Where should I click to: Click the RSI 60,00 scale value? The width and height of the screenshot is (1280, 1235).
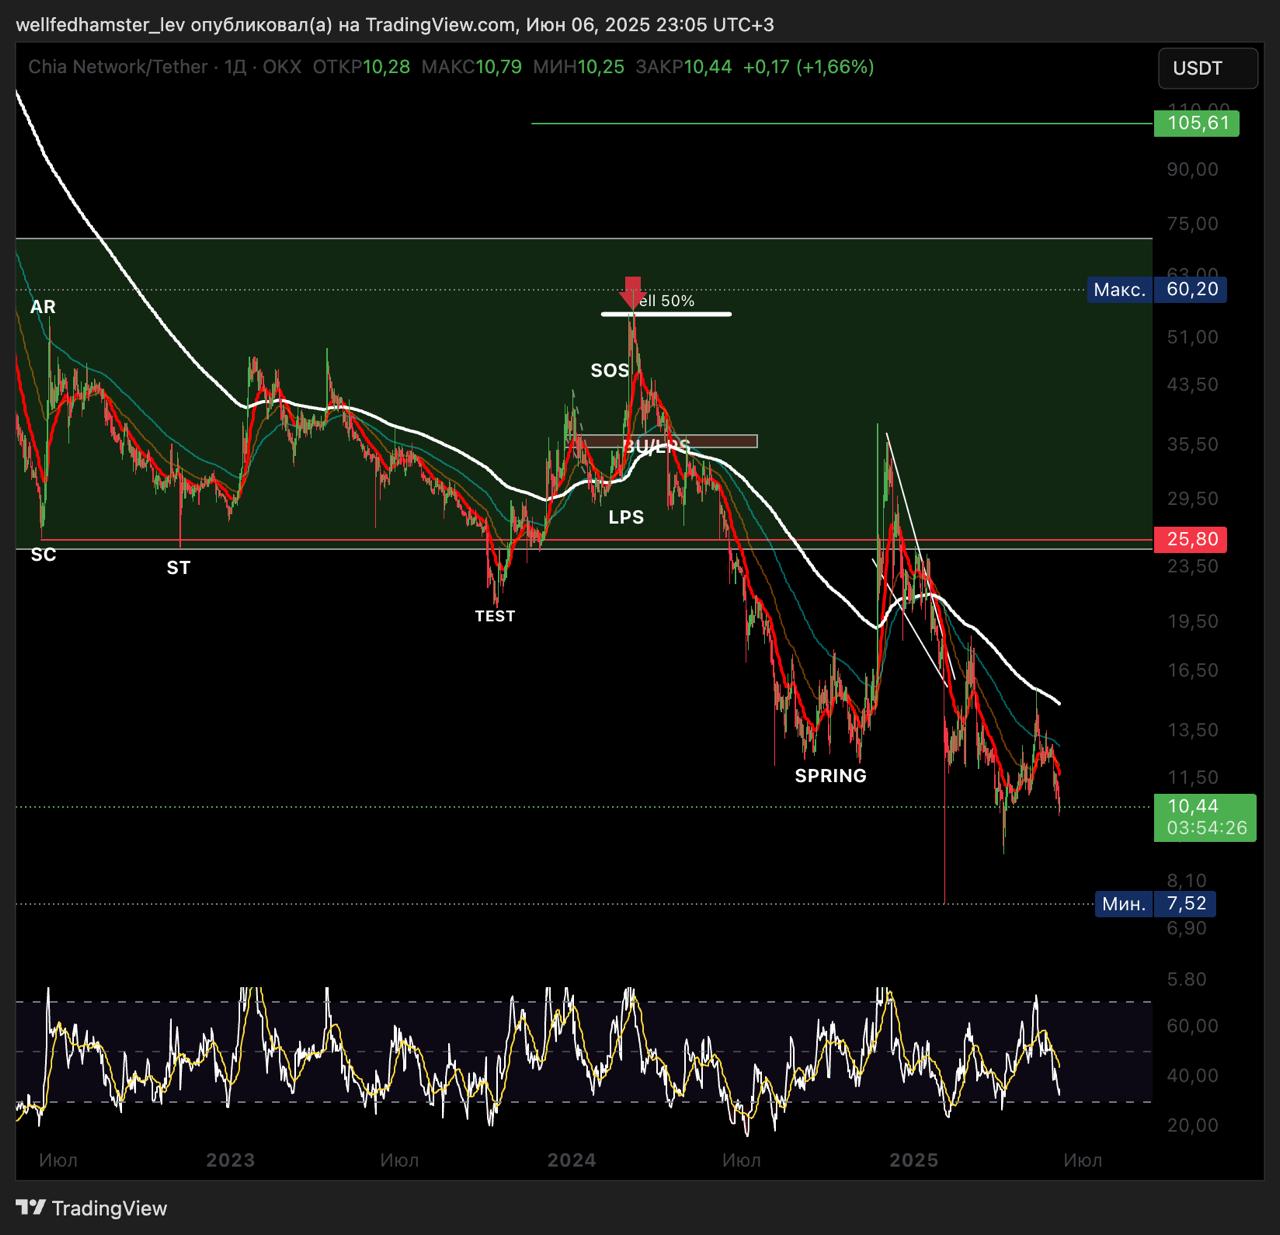click(1193, 1026)
